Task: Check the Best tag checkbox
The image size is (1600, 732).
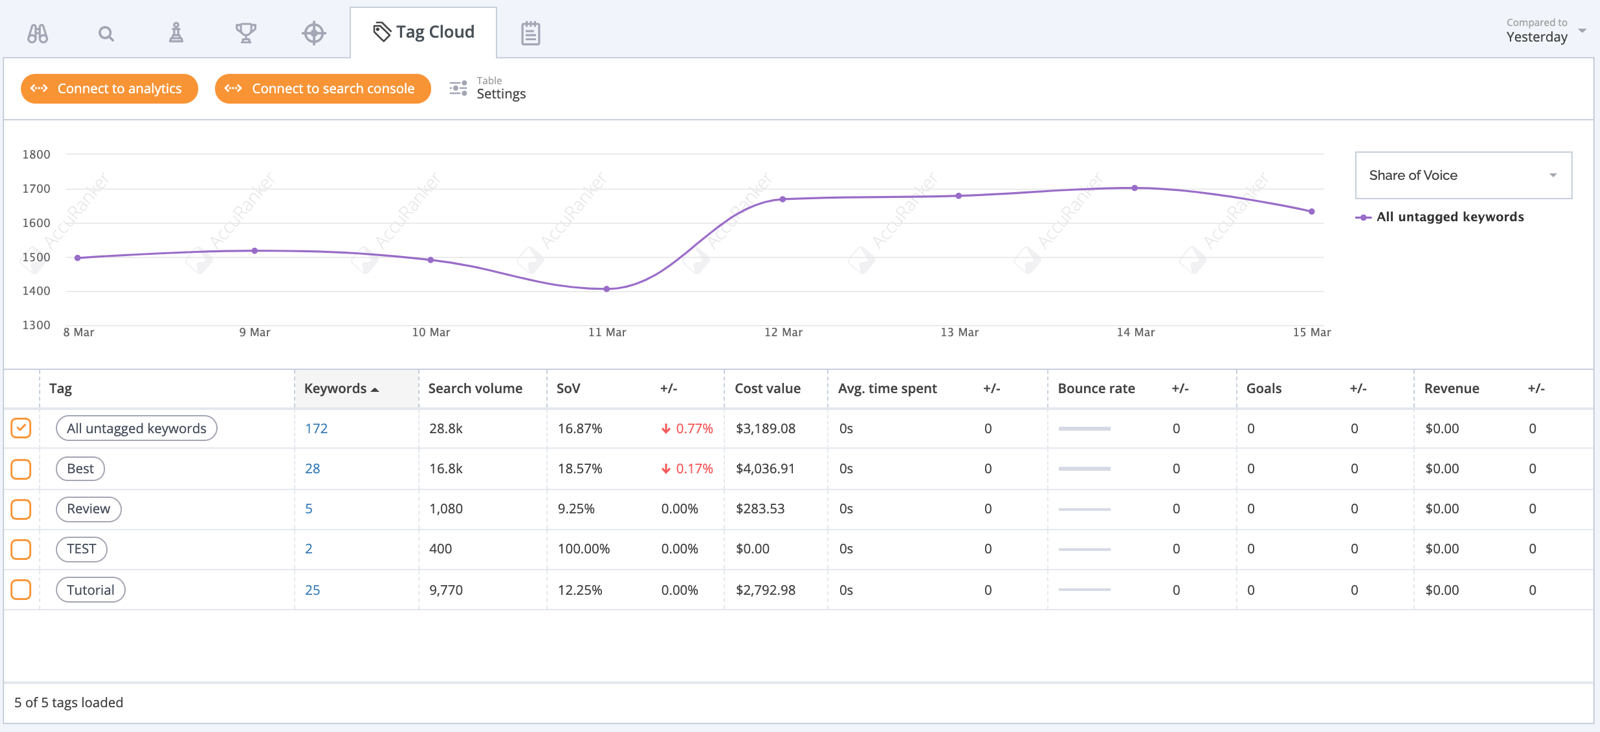Action: [x=21, y=469]
